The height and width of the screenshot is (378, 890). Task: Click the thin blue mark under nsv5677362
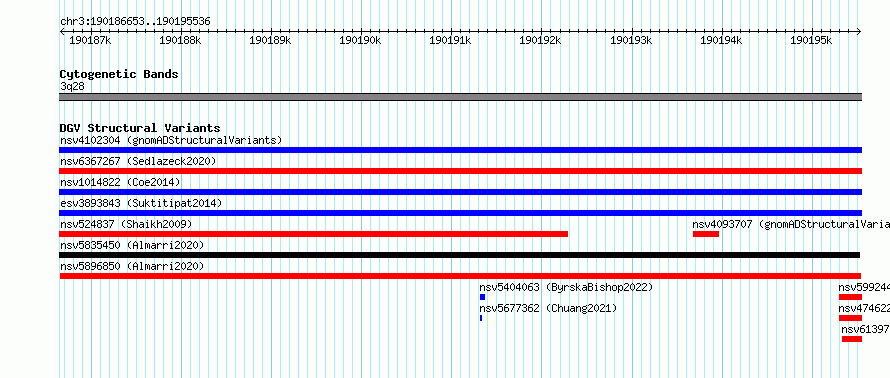coord(481,318)
